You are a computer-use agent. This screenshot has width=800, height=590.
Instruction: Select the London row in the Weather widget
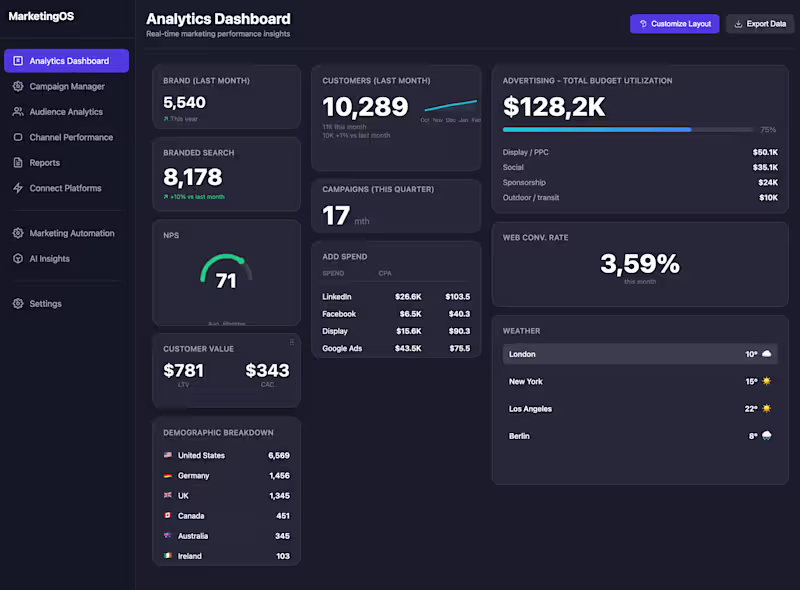pos(640,354)
